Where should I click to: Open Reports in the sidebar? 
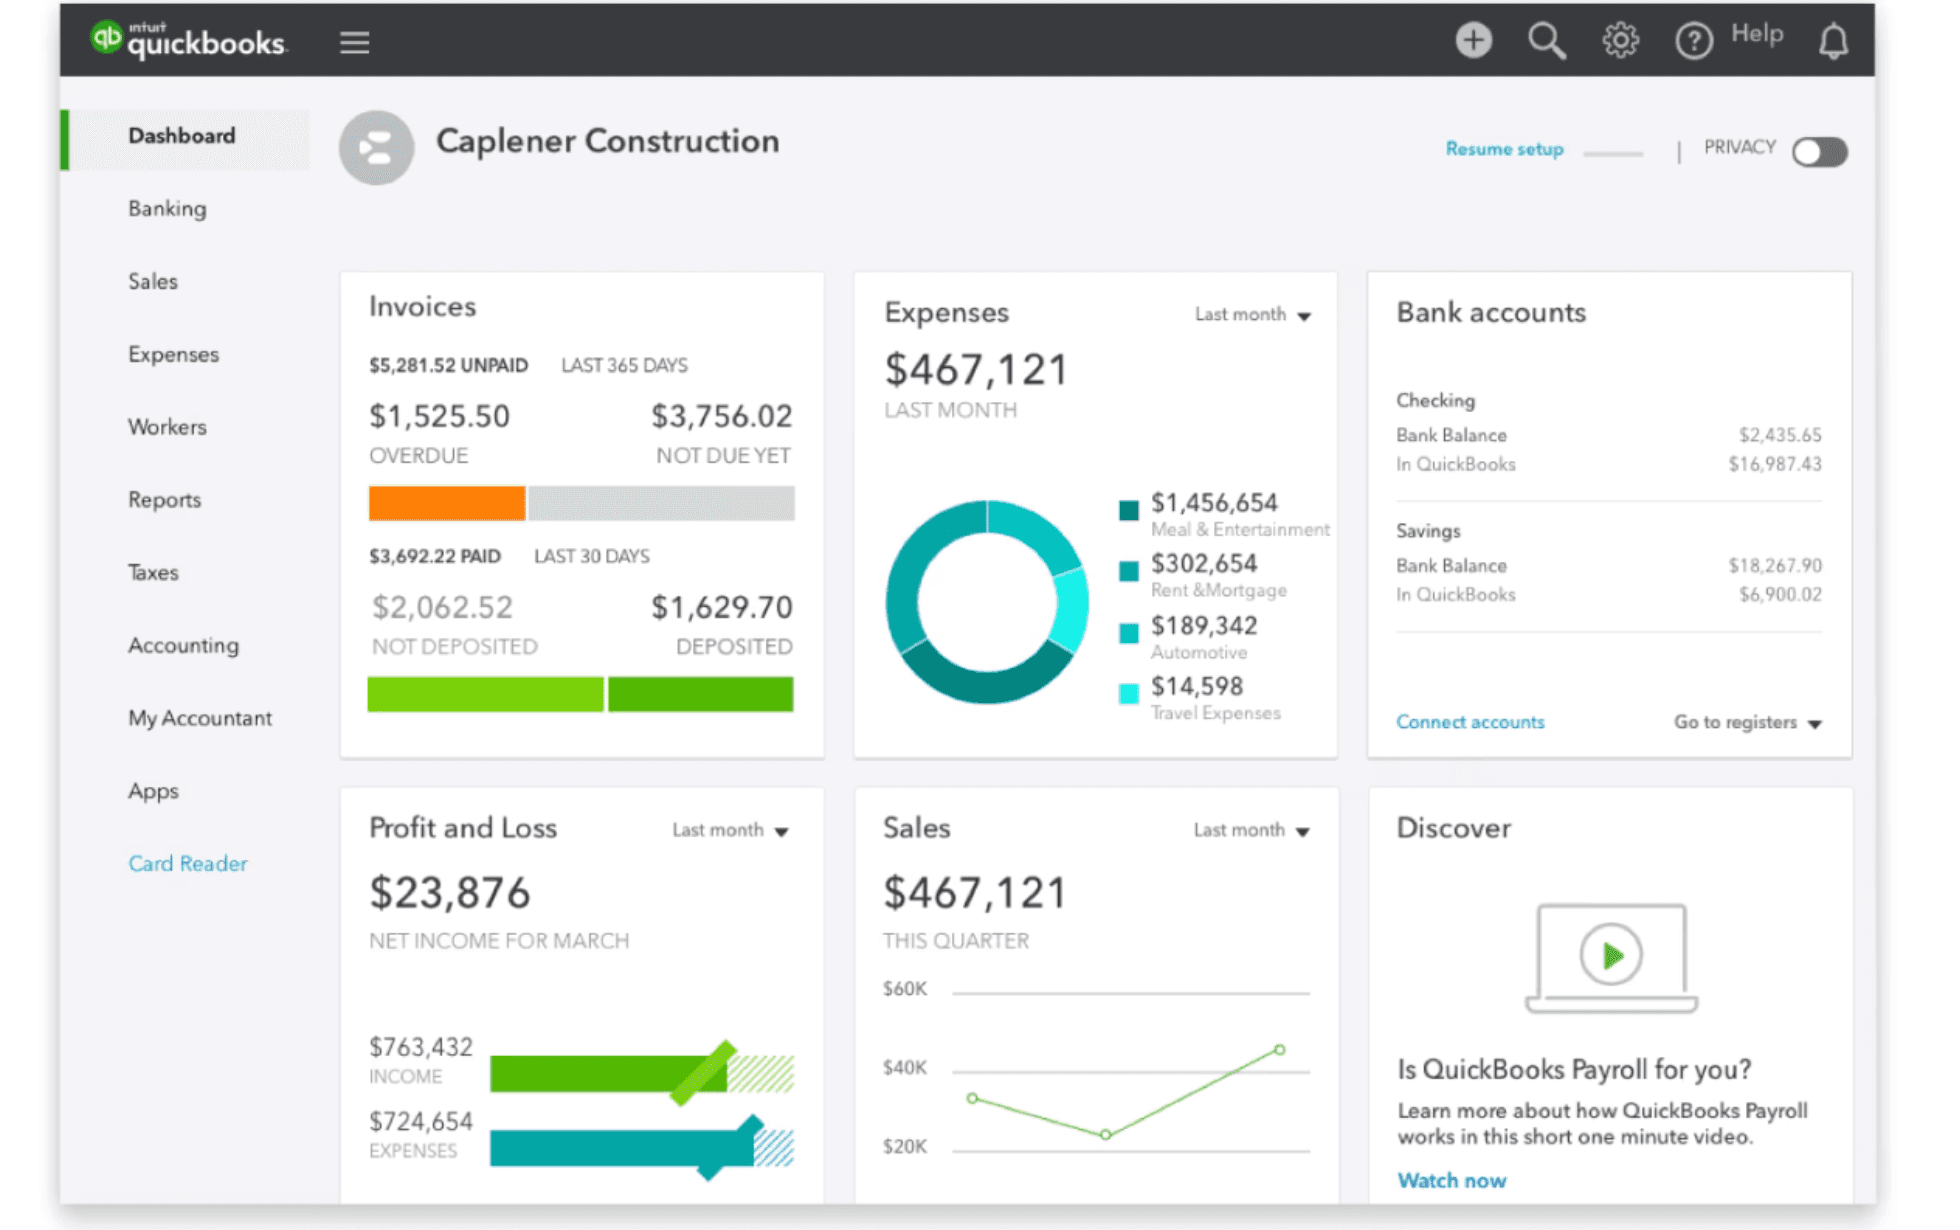click(164, 500)
